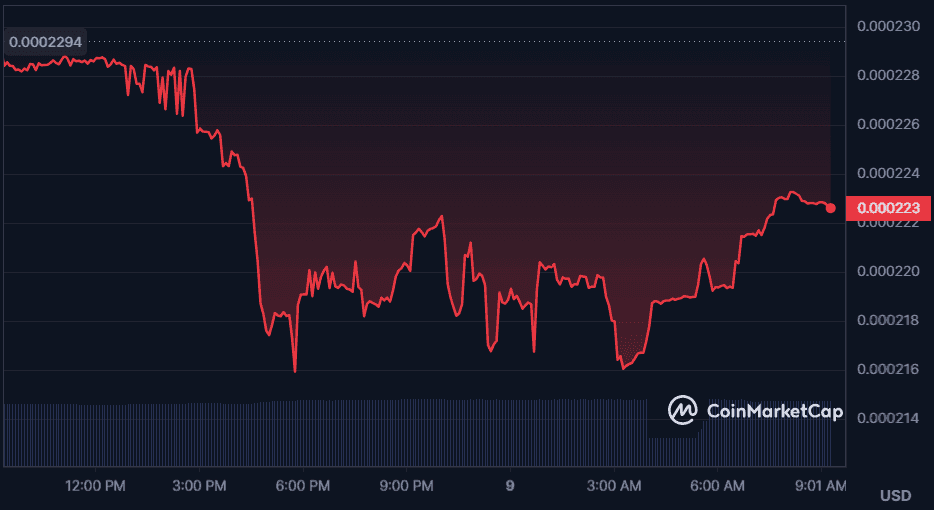Click the 9:01 AM time label

(x=821, y=486)
